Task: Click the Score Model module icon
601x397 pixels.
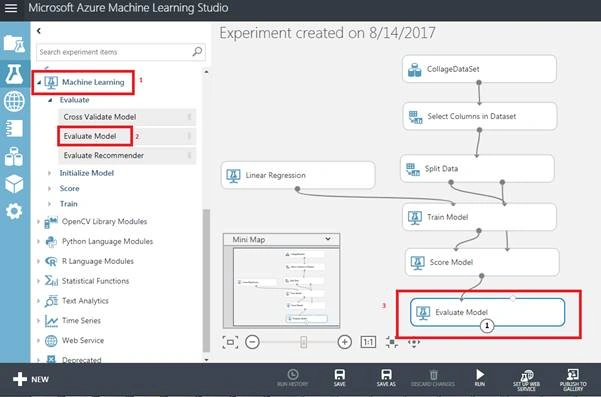Action: (x=417, y=263)
